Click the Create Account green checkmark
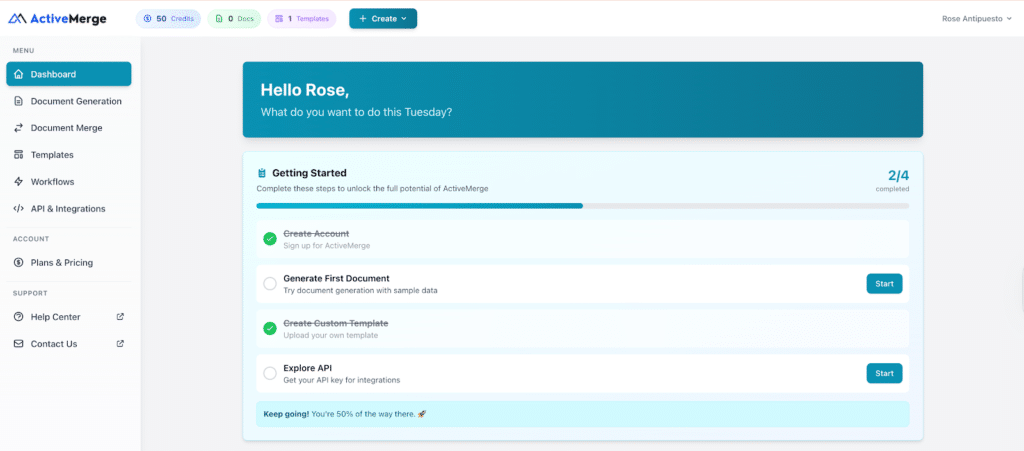This screenshot has width=1024, height=451. [x=270, y=239]
